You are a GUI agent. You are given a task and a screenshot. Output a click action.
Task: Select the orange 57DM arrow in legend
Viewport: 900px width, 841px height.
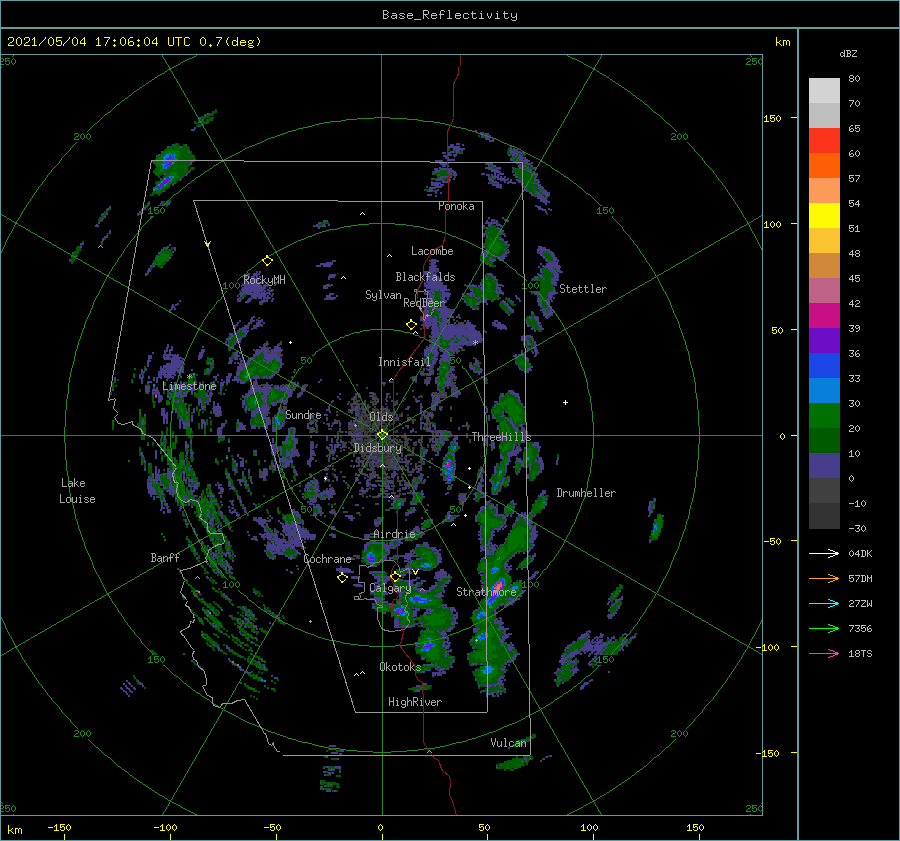824,579
